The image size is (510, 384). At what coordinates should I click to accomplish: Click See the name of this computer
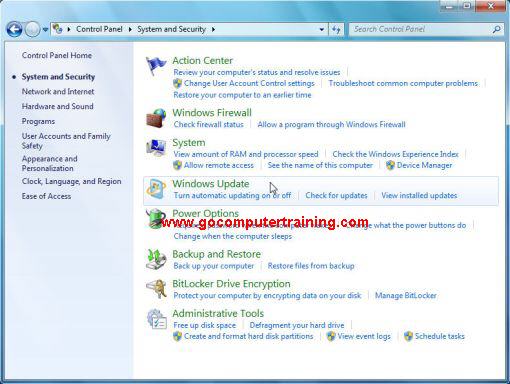(x=320, y=165)
